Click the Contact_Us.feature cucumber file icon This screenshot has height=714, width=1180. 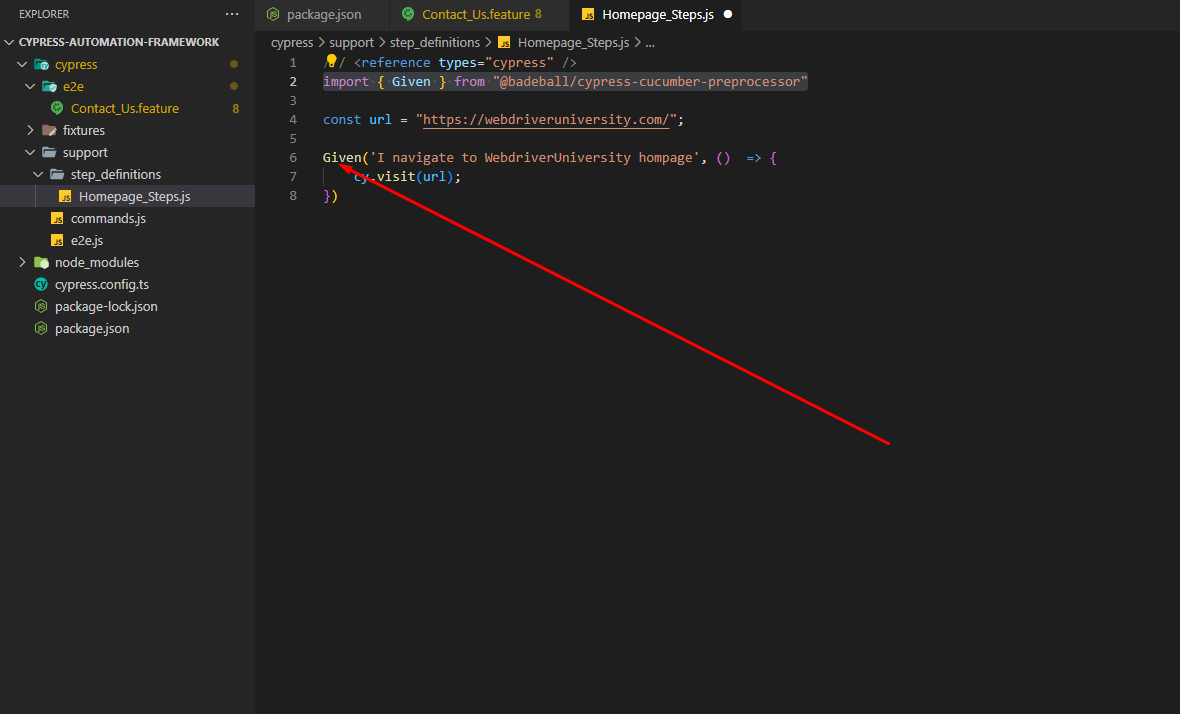tap(57, 108)
